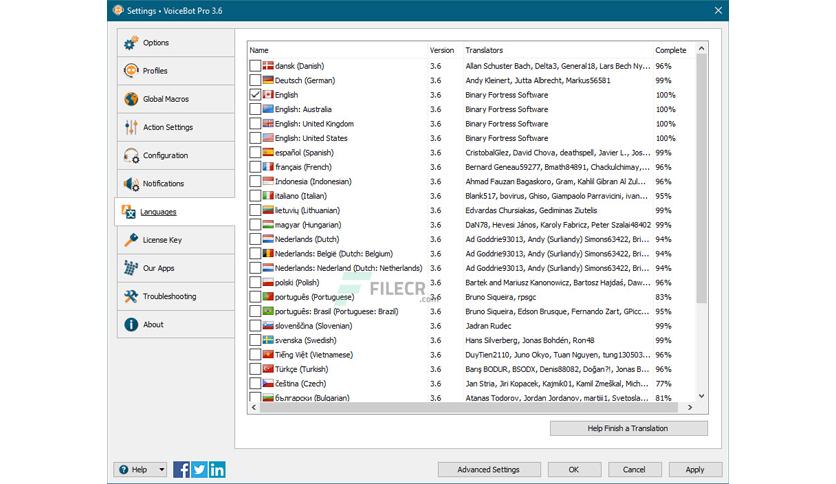The height and width of the screenshot is (484, 836).
Task: Click the Swedish flag icon
Action: pyautogui.click(x=268, y=340)
